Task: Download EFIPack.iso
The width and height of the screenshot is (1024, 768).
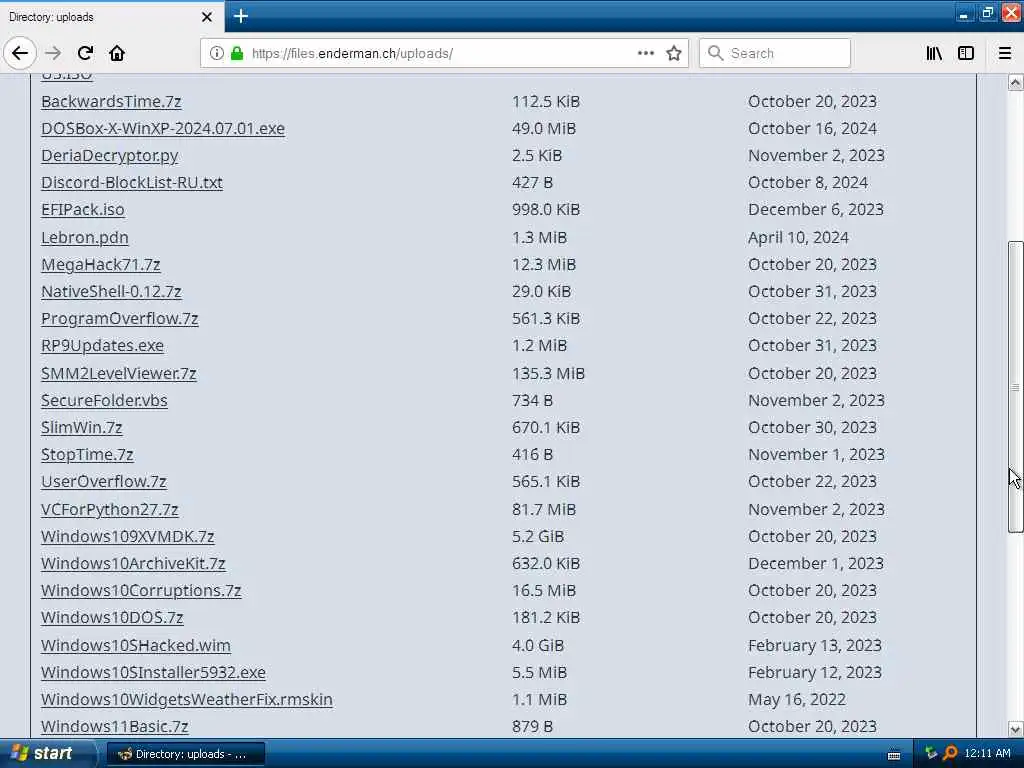Action: 82,210
